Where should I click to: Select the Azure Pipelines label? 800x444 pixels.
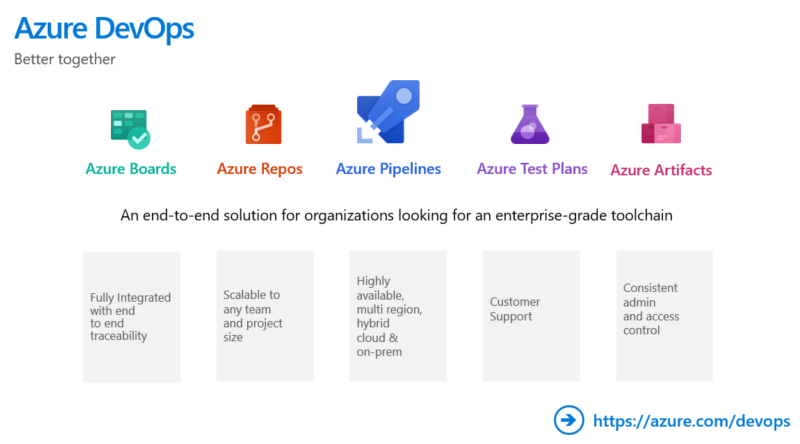[x=388, y=169]
